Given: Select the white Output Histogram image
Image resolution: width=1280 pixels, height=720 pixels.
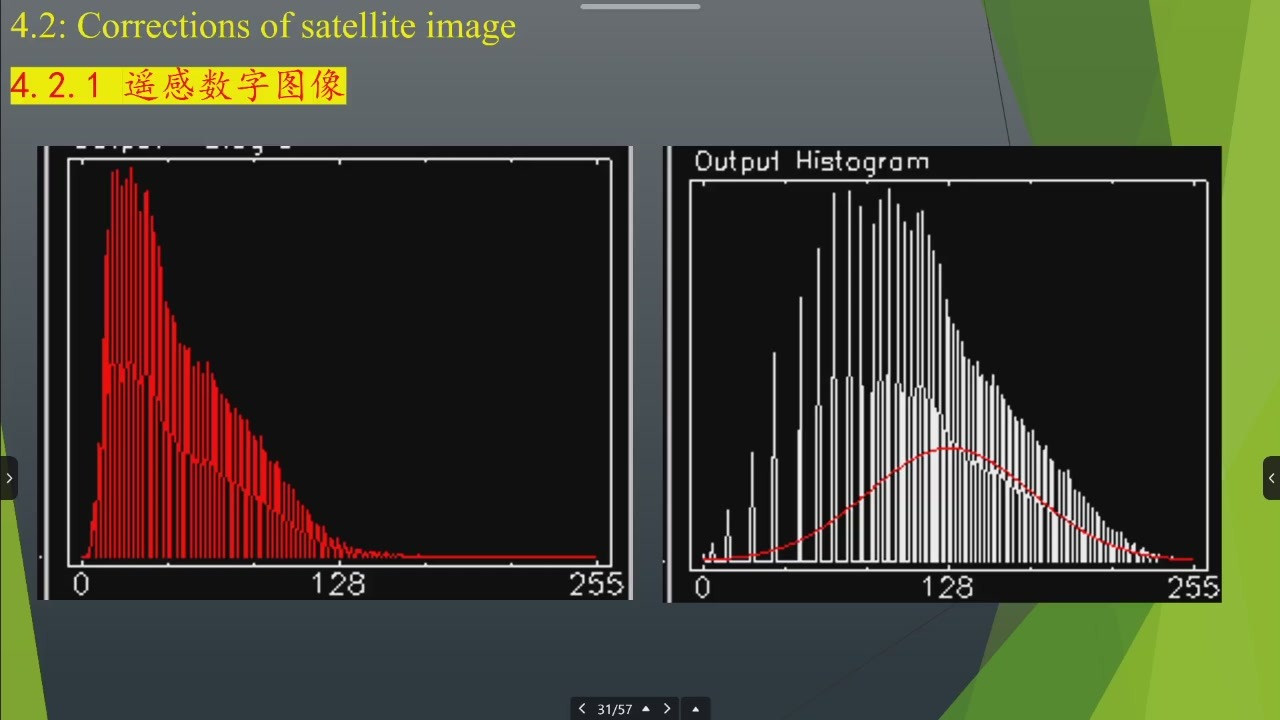Looking at the screenshot, I should point(942,374).
